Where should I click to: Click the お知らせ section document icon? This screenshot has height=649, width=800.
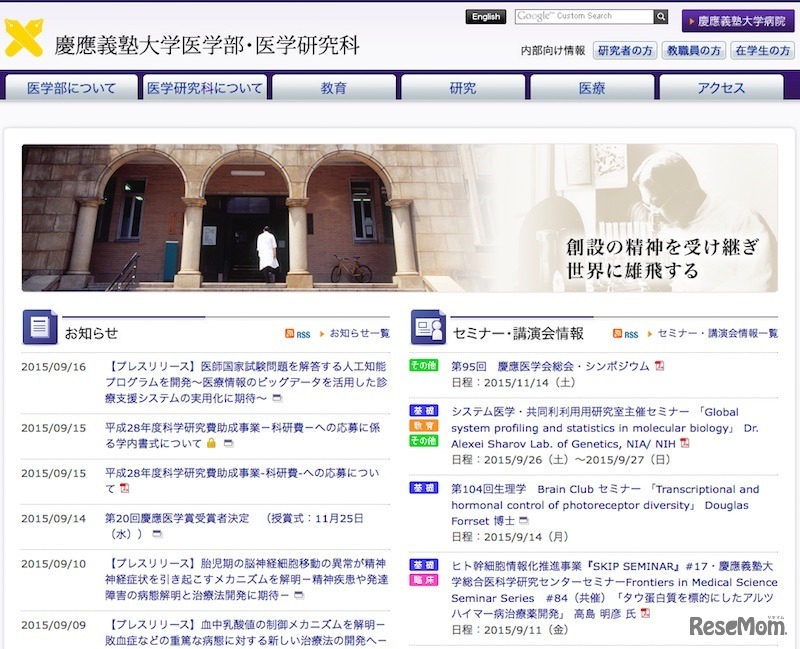coord(39,329)
